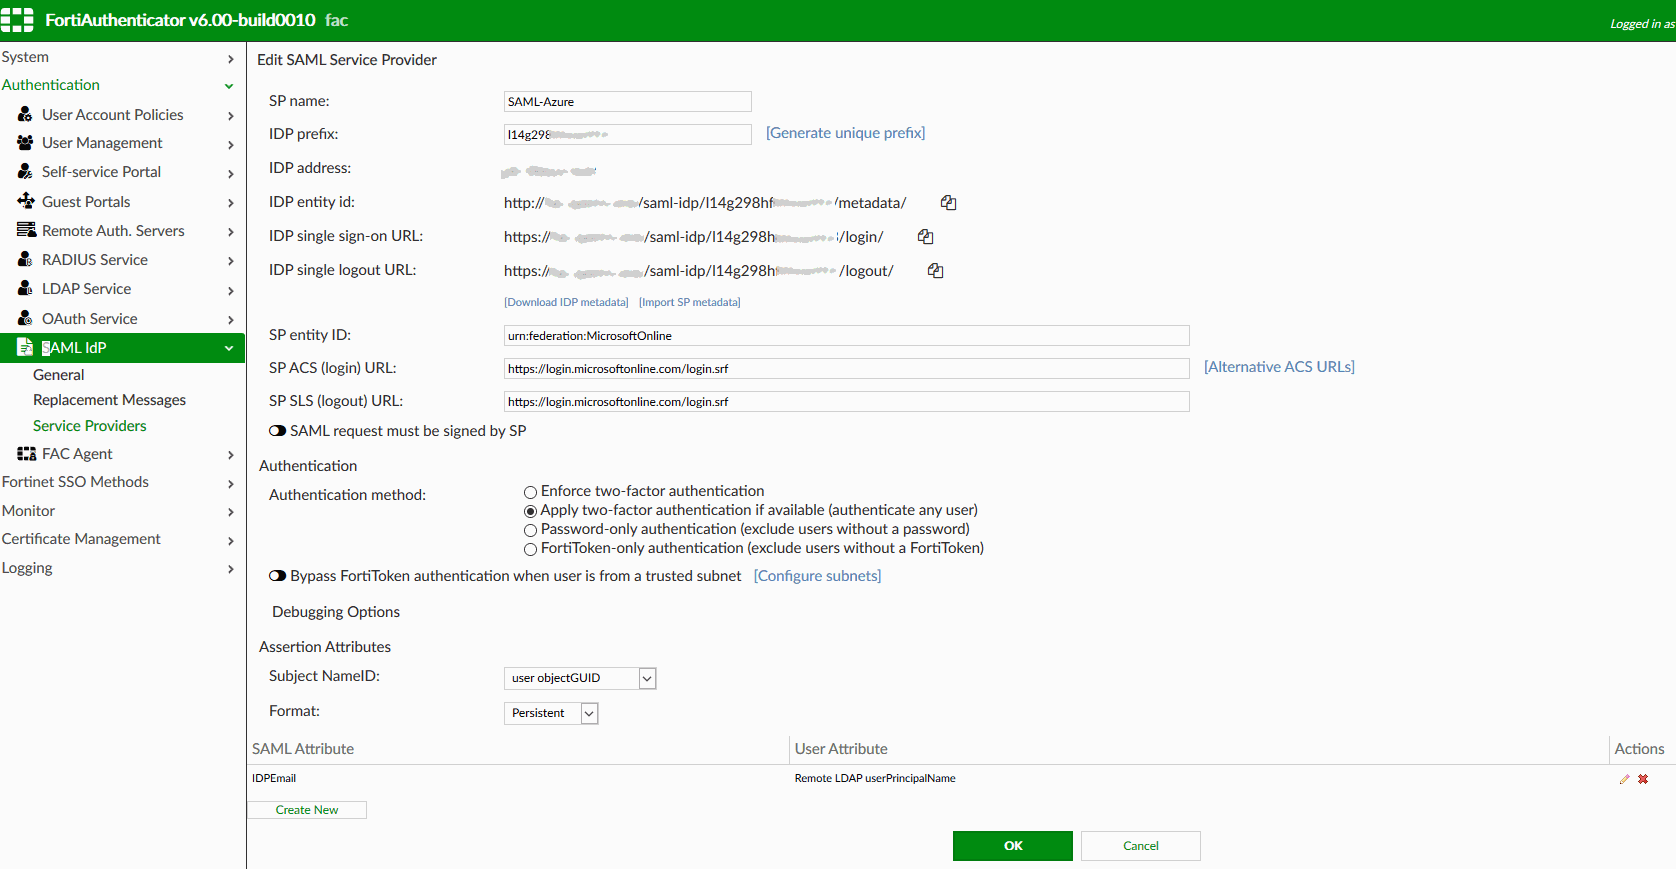1676x869 pixels.
Task: Select Apply two-factor authentication if available
Action: [x=531, y=511]
